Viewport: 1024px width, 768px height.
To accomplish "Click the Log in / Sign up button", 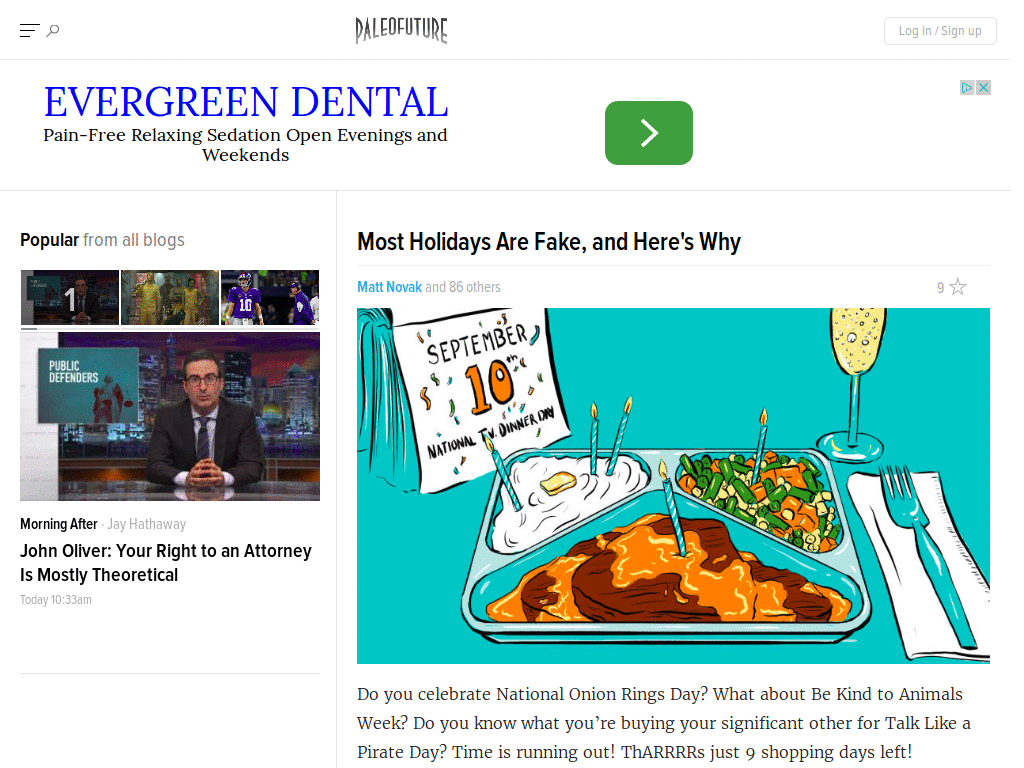I will coord(939,30).
